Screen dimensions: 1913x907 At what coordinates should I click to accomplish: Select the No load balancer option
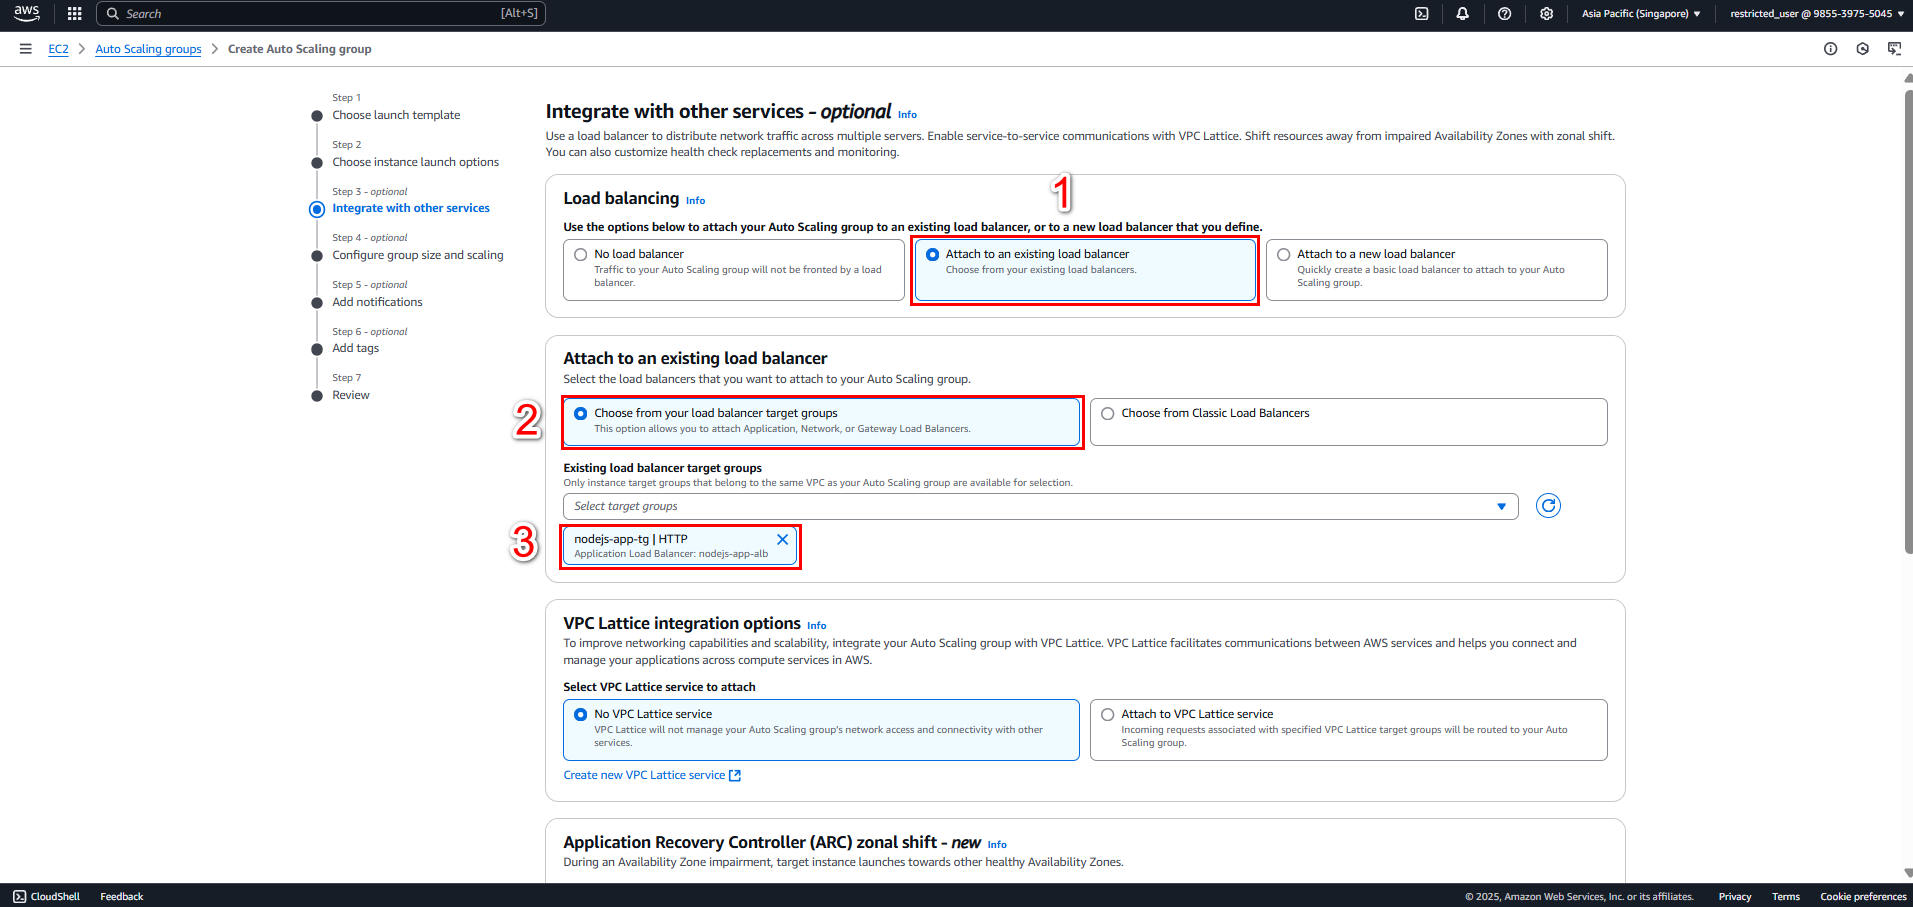click(734, 270)
